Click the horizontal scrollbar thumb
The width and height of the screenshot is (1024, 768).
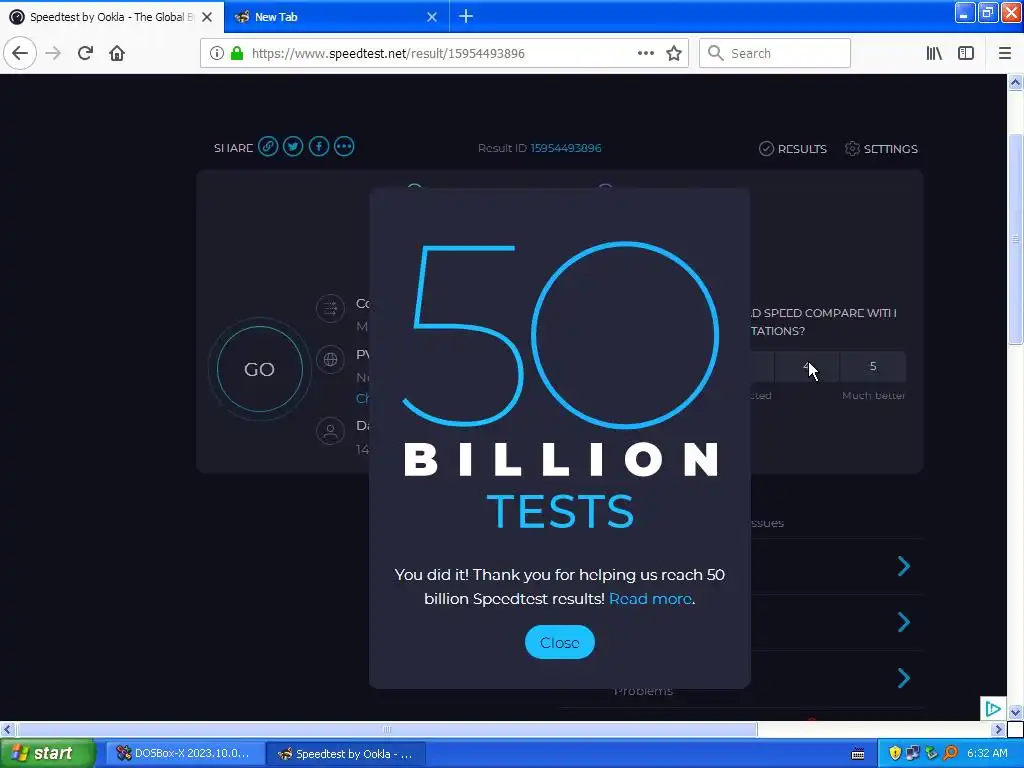387,729
